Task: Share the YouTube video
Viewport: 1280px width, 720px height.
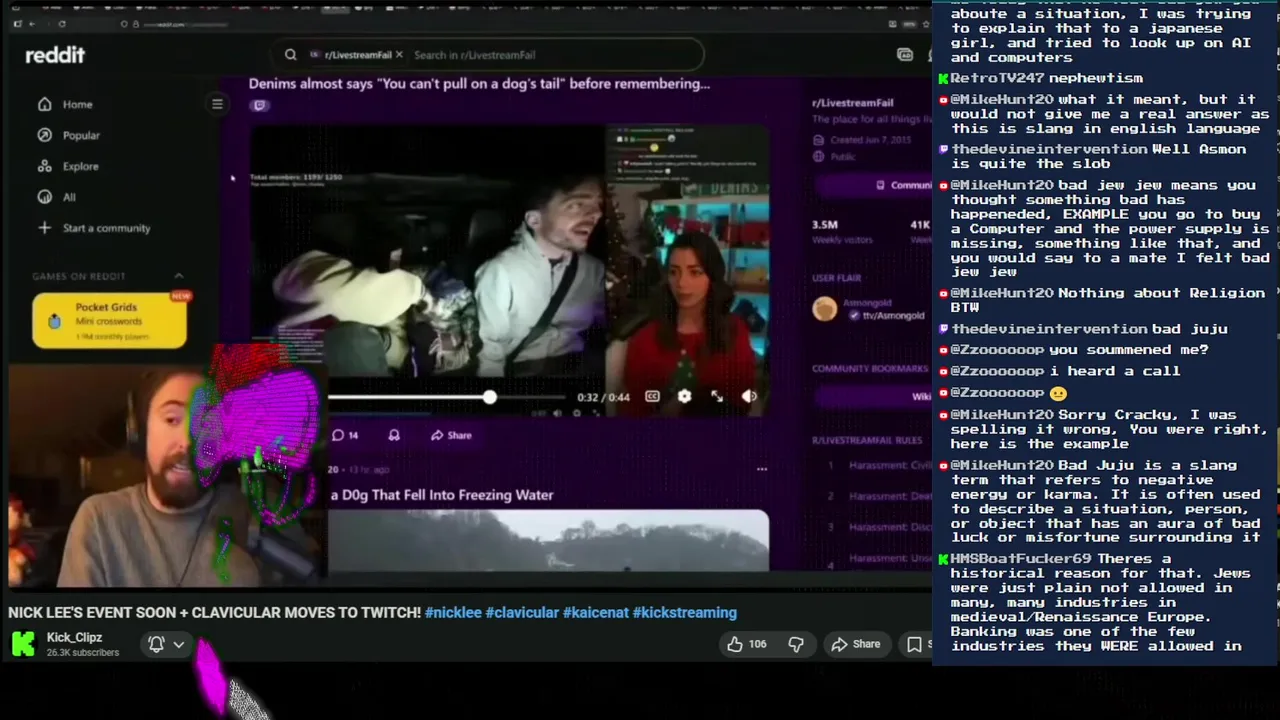Action: click(856, 644)
